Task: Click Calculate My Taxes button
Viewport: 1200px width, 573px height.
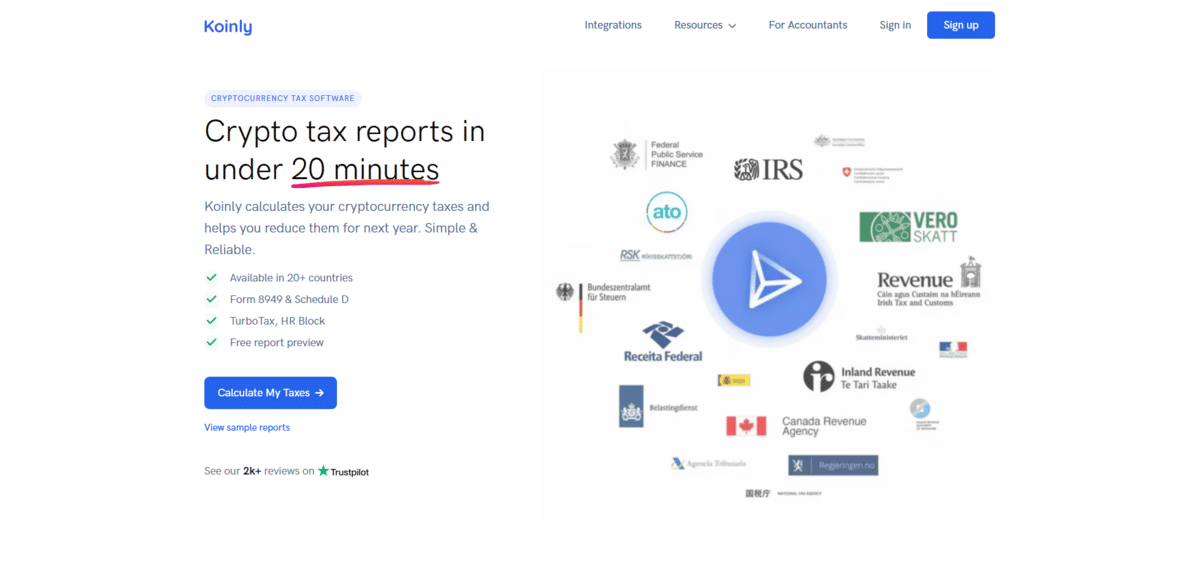Action: pos(270,393)
